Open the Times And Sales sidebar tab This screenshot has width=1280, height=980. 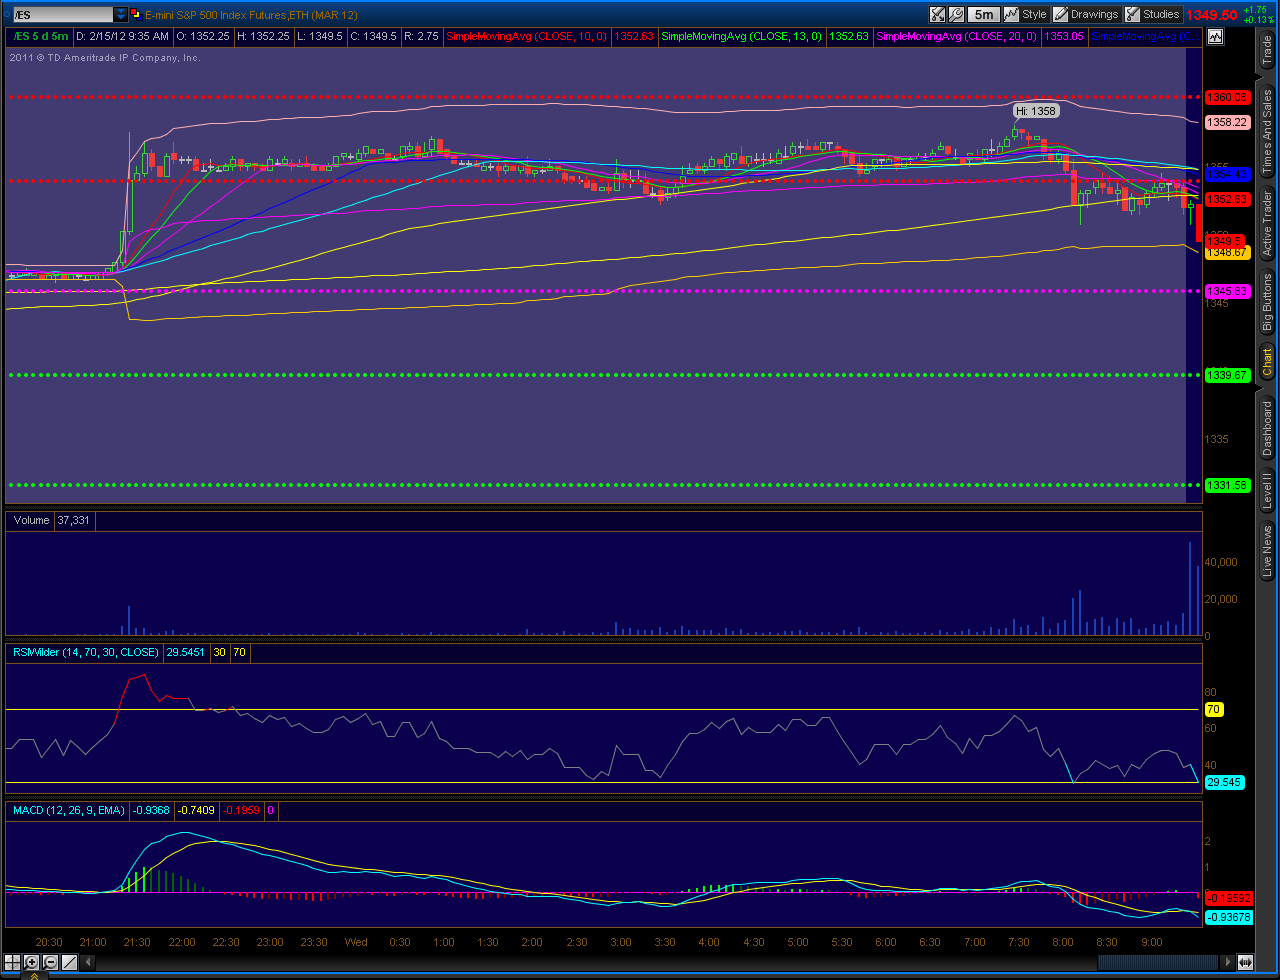click(1267, 133)
